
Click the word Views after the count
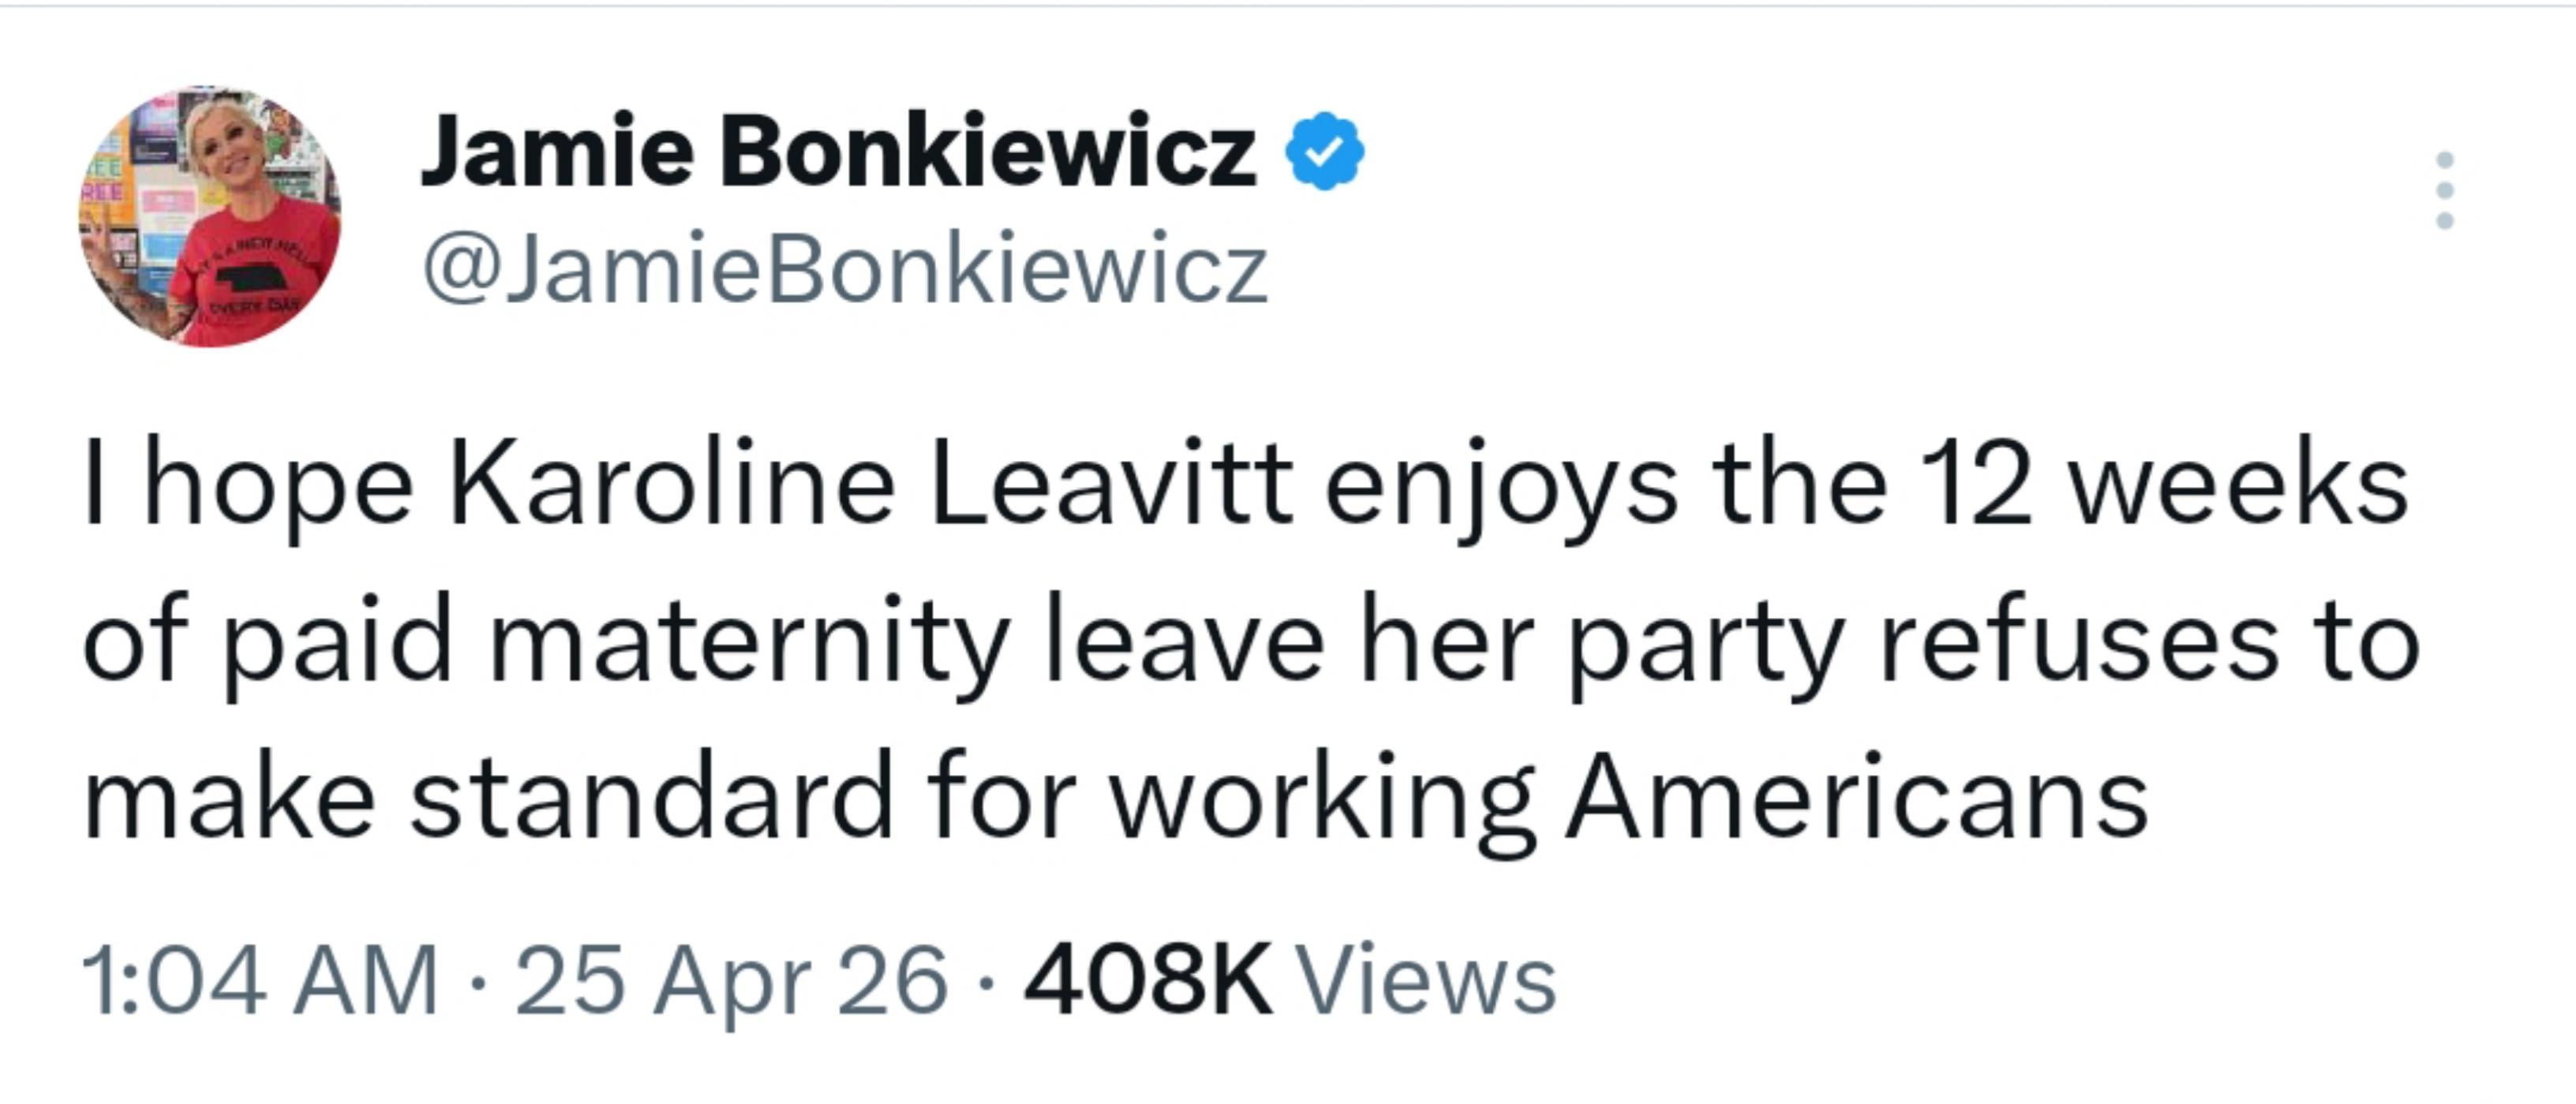[1426, 981]
